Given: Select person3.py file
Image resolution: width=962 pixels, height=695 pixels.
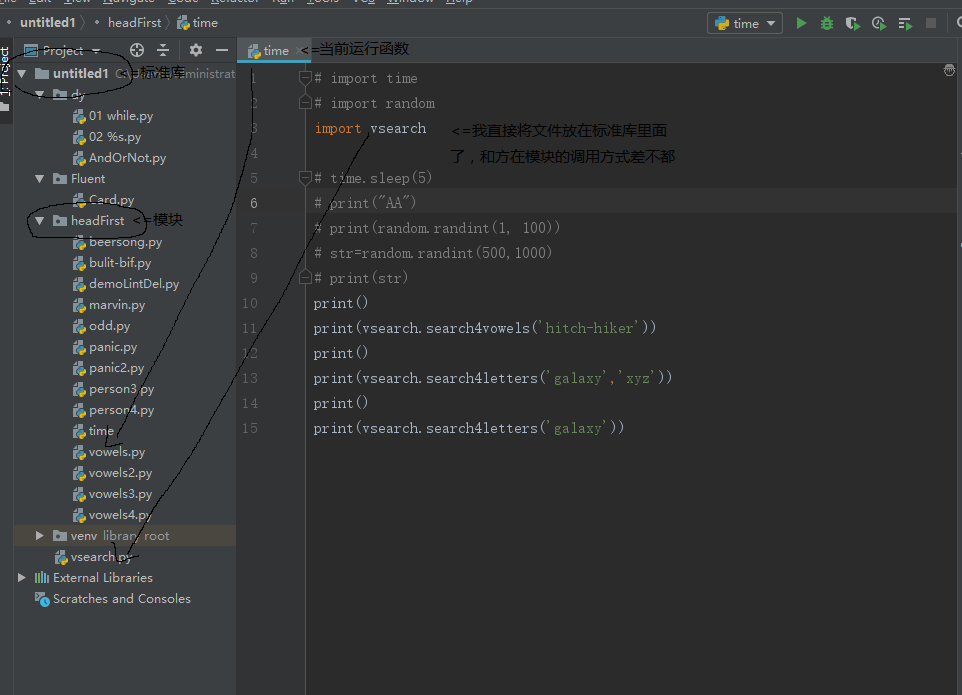Looking at the screenshot, I should (113, 389).
